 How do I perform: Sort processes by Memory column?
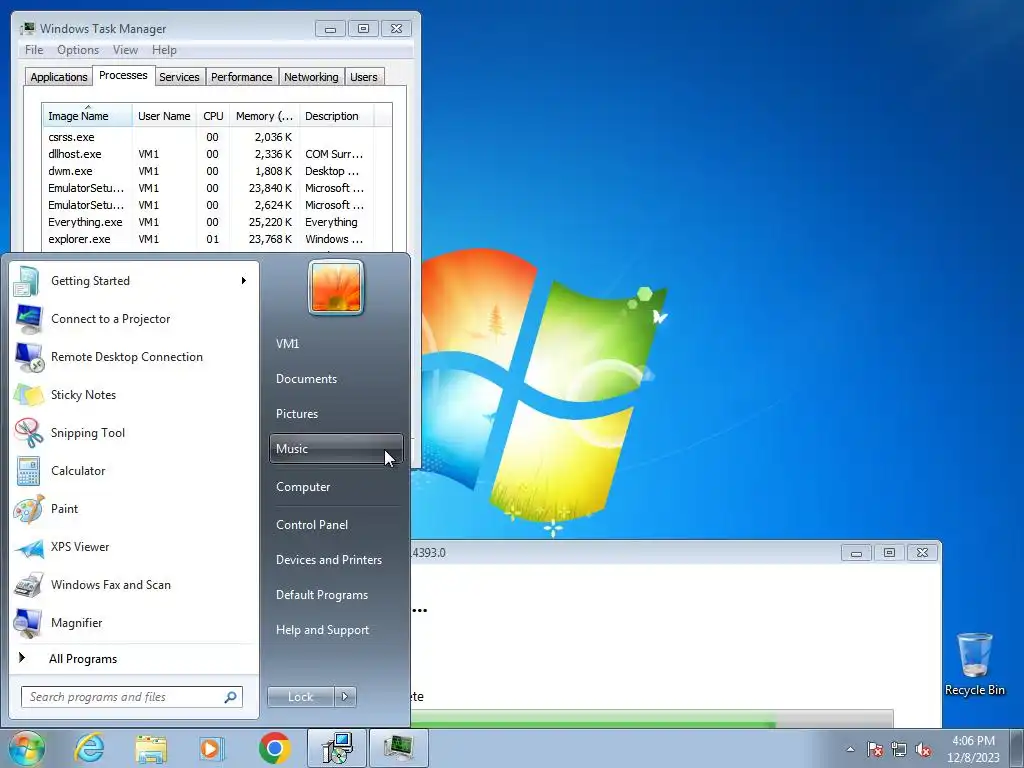pos(264,116)
